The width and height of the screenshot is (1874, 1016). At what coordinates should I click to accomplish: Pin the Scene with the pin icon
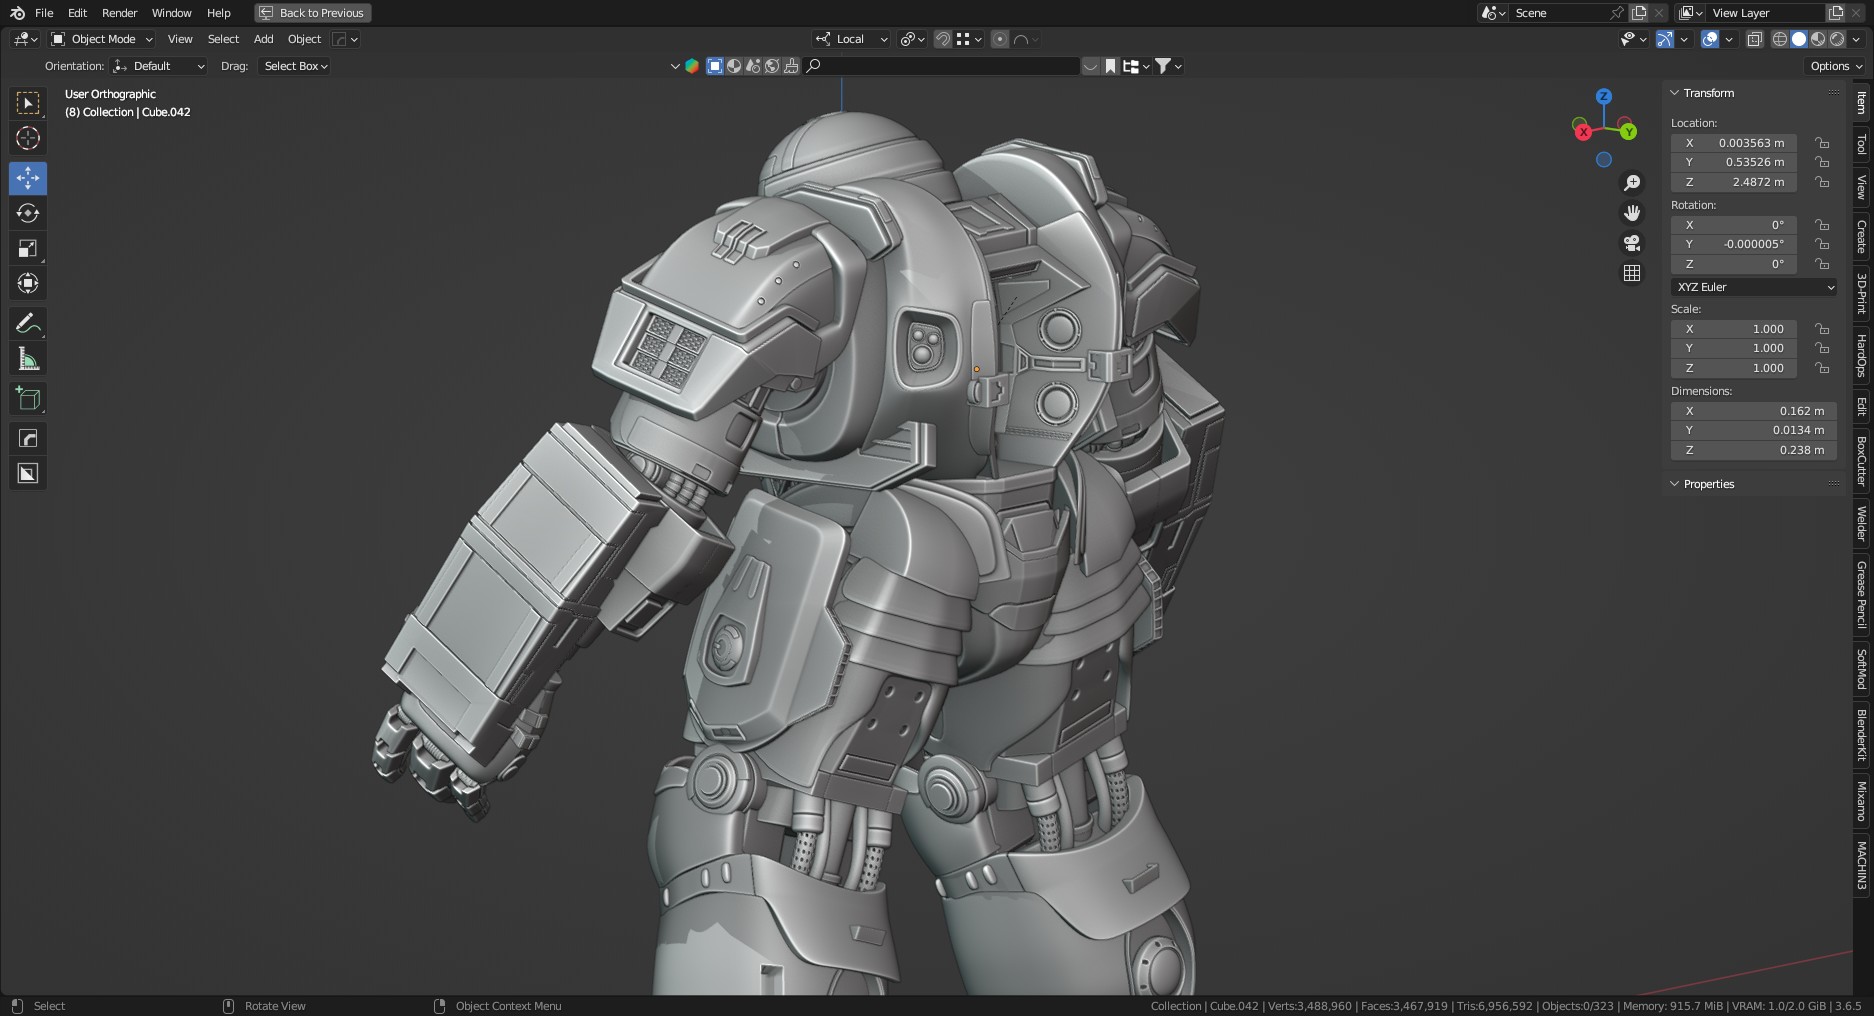click(1616, 13)
